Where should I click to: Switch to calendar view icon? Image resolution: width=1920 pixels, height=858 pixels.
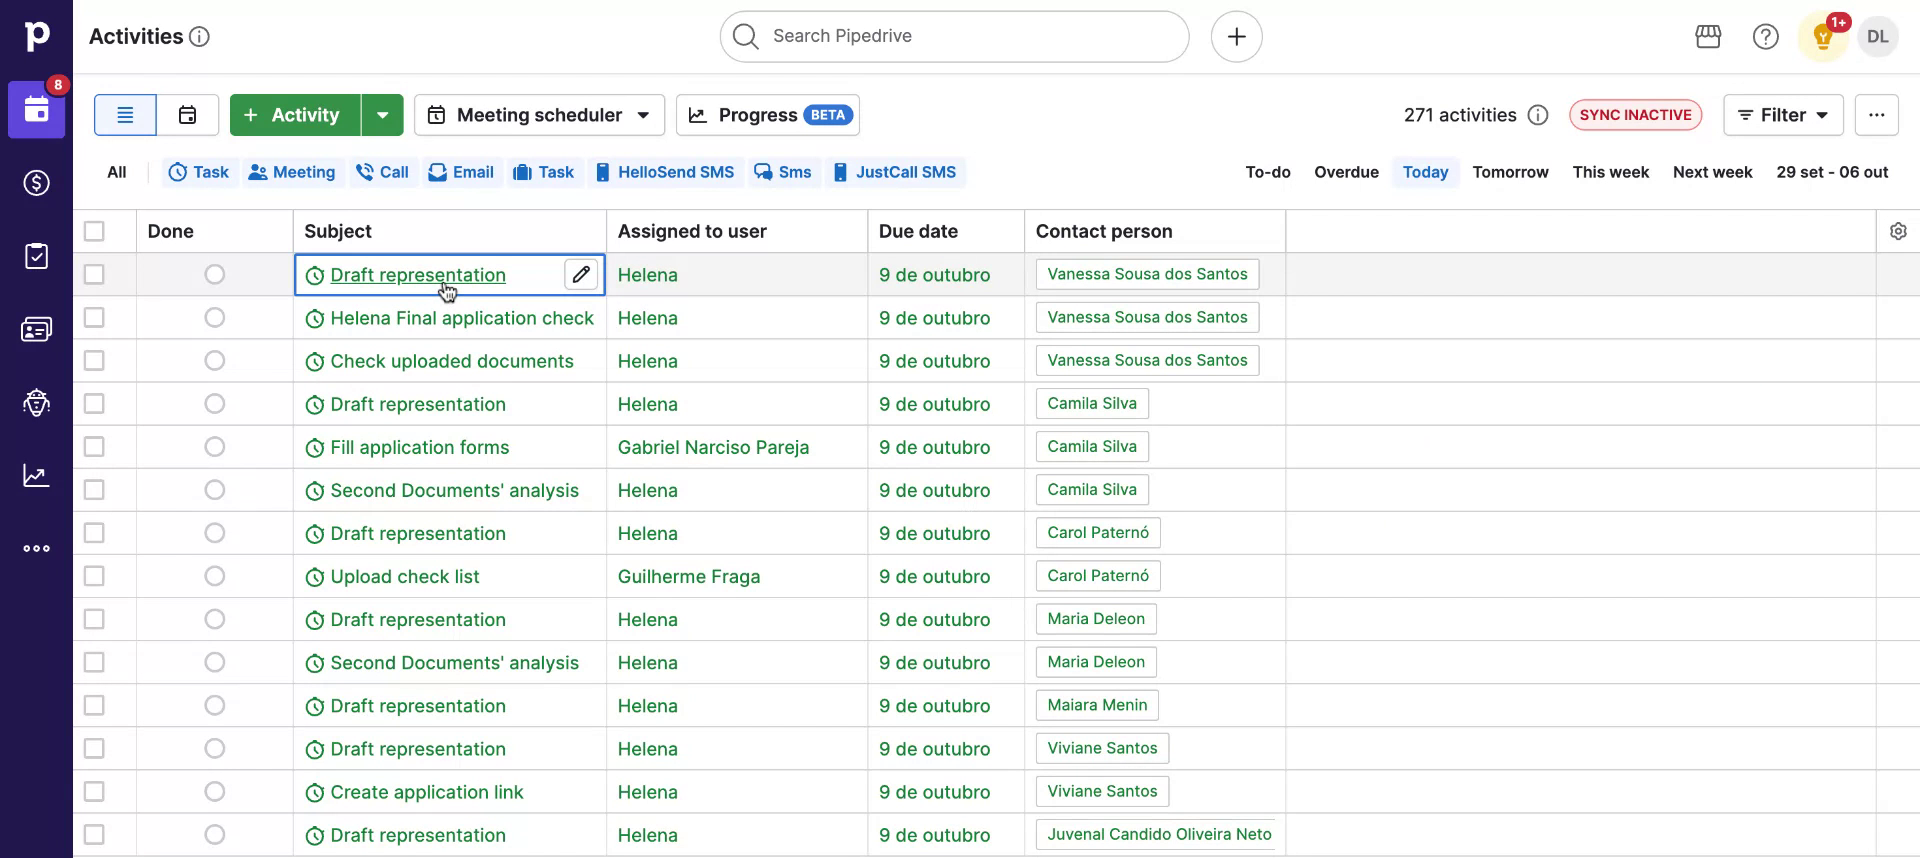pos(187,115)
